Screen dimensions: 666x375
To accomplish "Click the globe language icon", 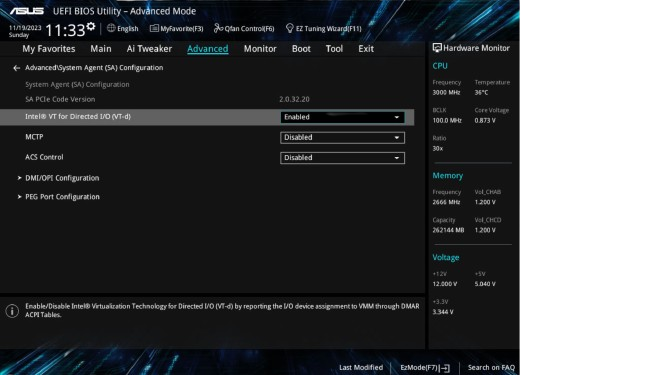I will coord(111,28).
